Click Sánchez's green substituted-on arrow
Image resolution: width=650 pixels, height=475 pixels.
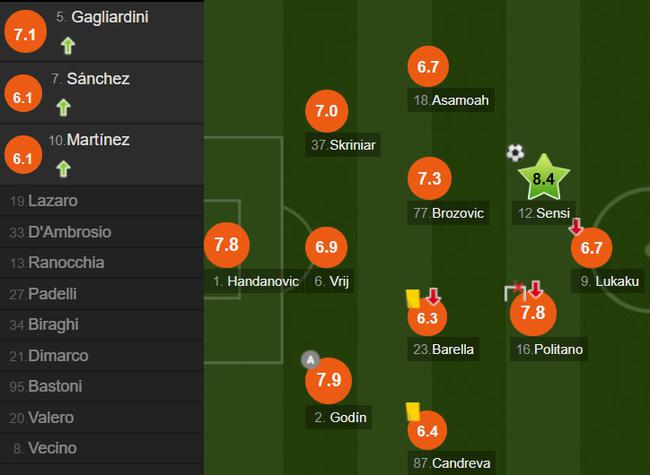(63, 107)
